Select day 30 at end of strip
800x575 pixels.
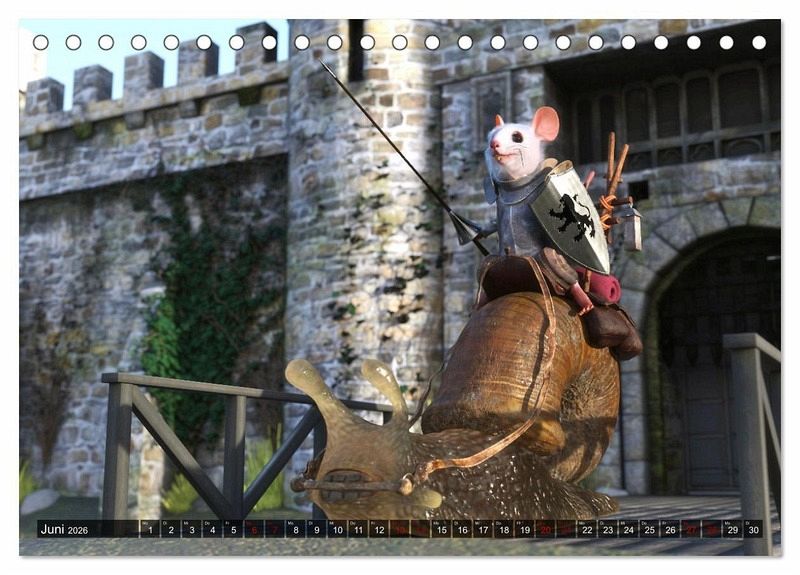coord(753,529)
